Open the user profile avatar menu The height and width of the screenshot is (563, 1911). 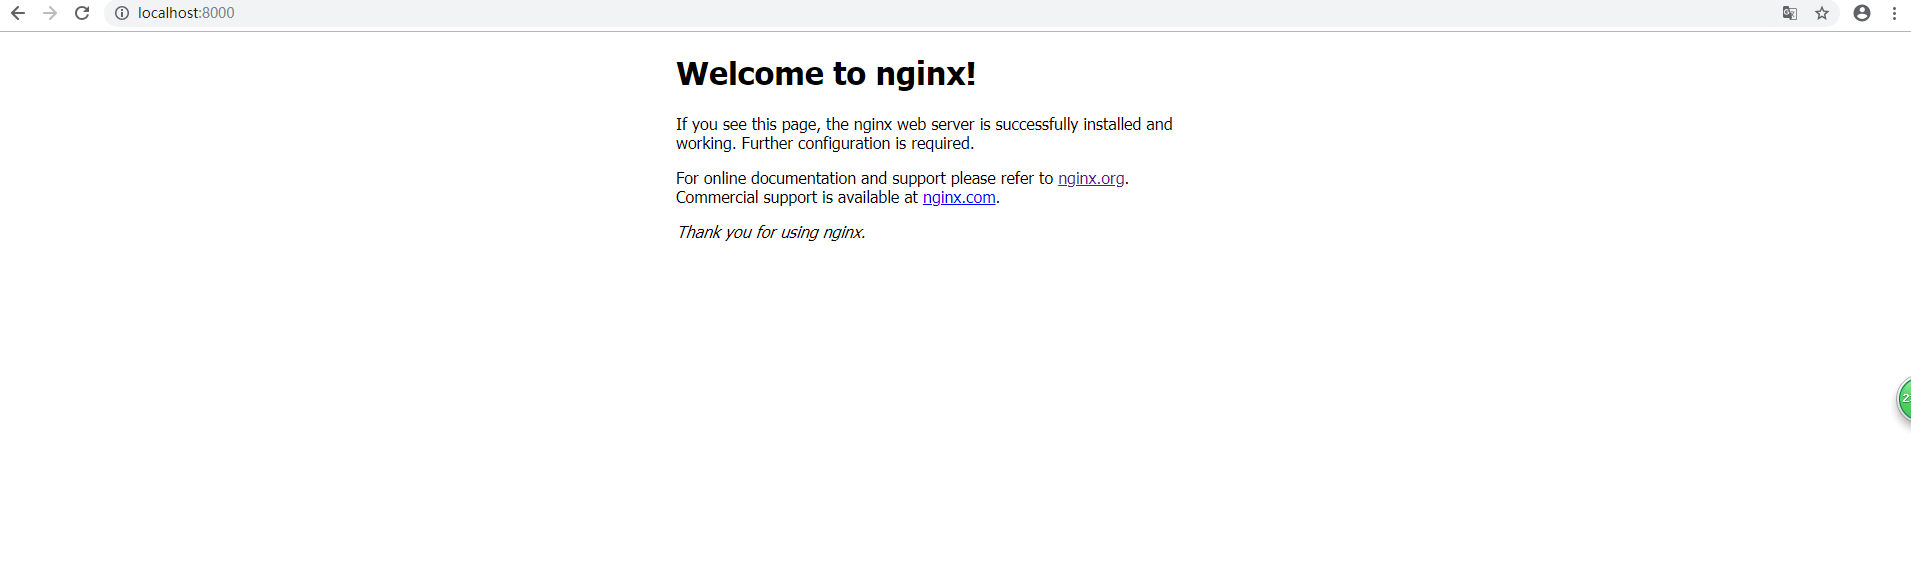[1862, 13]
